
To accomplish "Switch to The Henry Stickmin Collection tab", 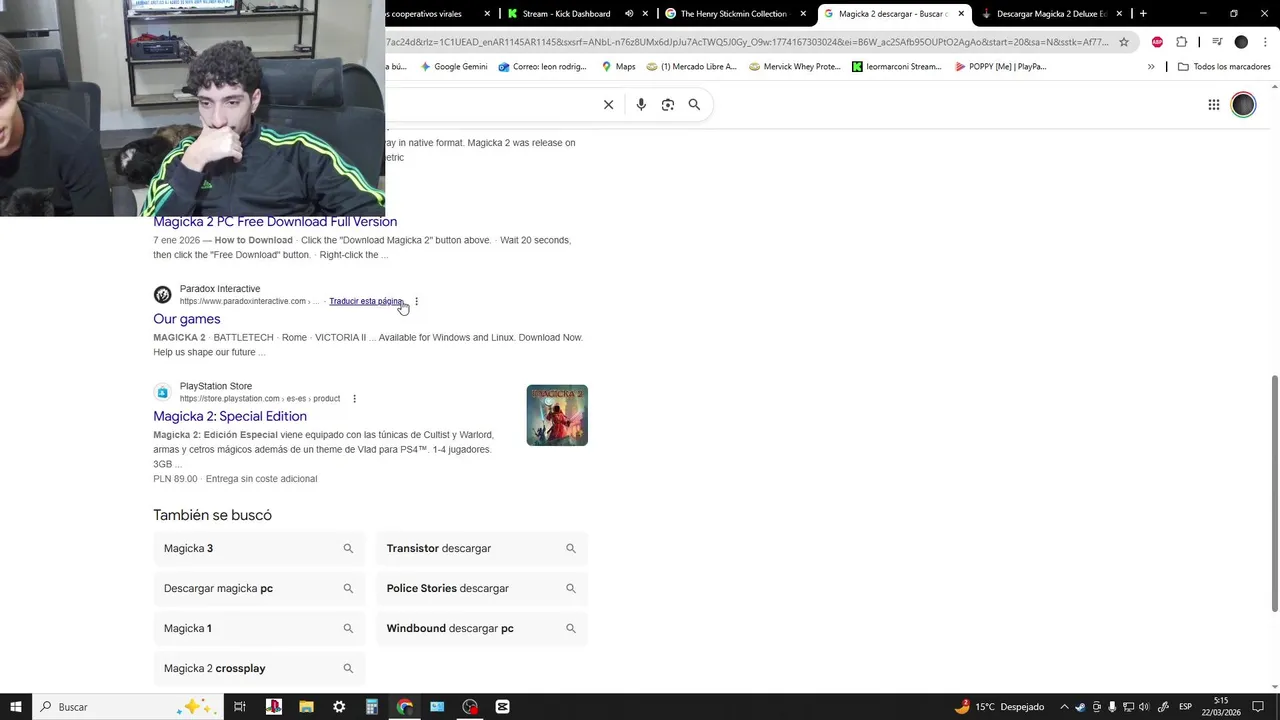I will [733, 14].
